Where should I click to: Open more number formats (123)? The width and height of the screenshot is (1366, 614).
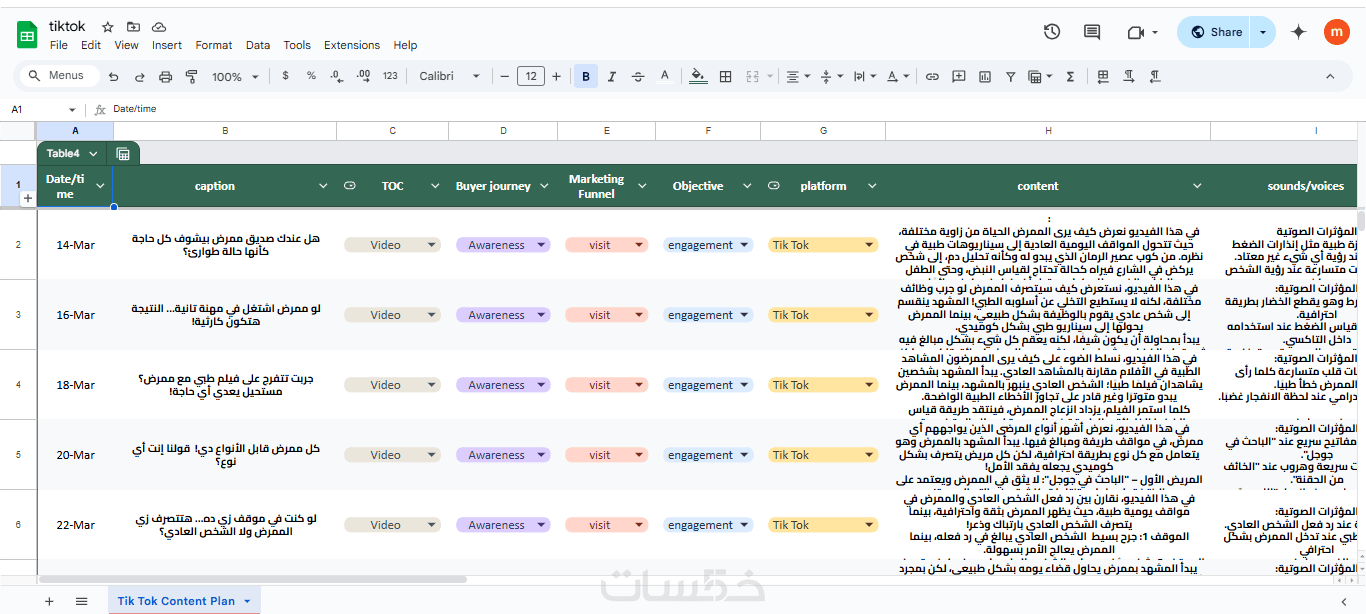(390, 76)
